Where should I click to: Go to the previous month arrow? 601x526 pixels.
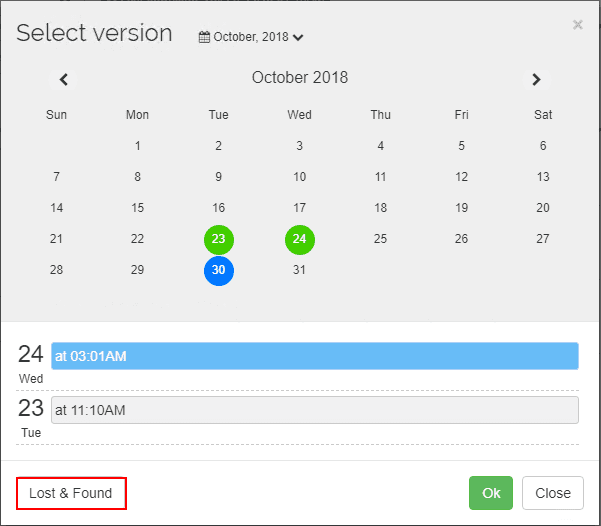pos(64,79)
